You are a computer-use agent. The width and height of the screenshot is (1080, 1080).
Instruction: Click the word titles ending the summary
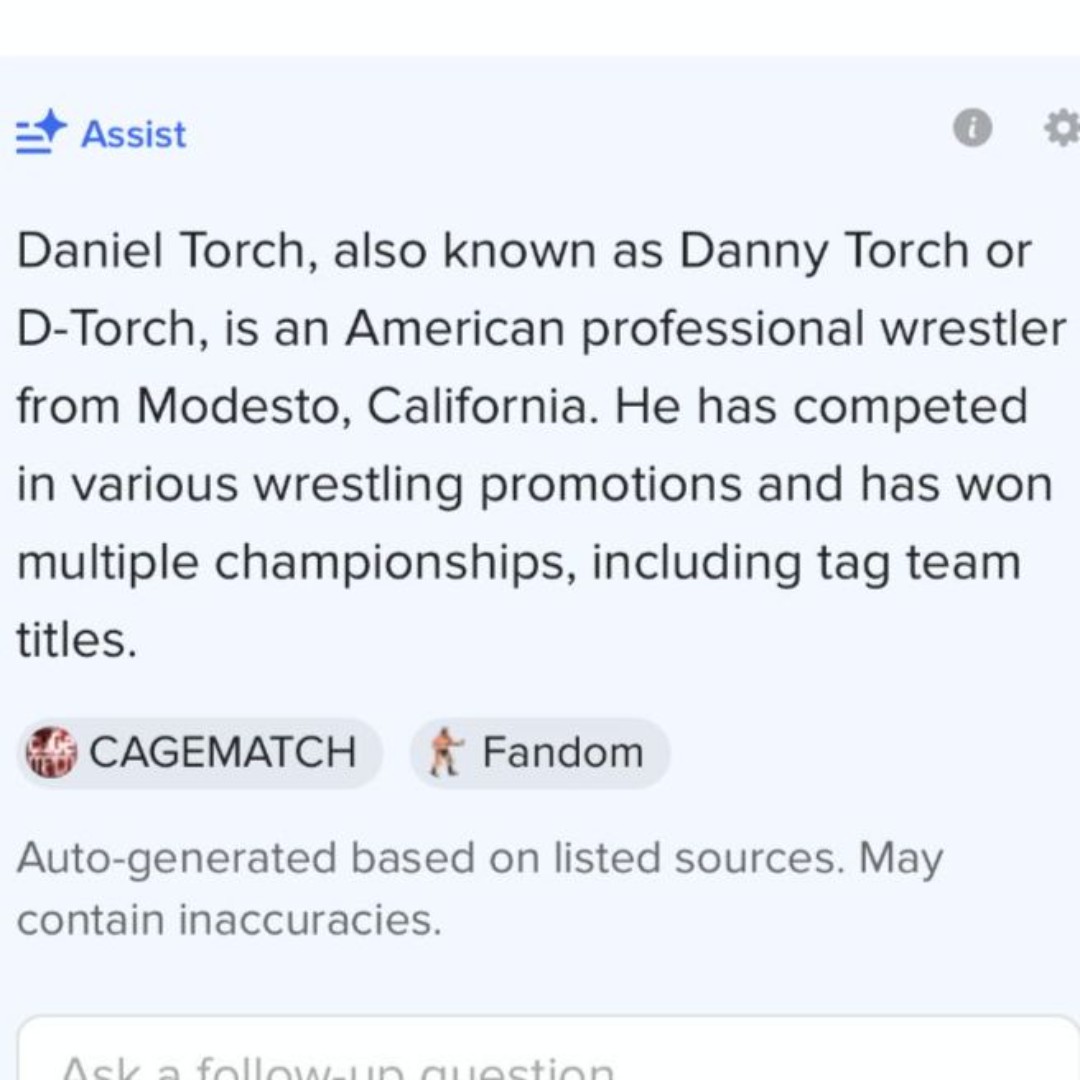[x=76, y=640]
